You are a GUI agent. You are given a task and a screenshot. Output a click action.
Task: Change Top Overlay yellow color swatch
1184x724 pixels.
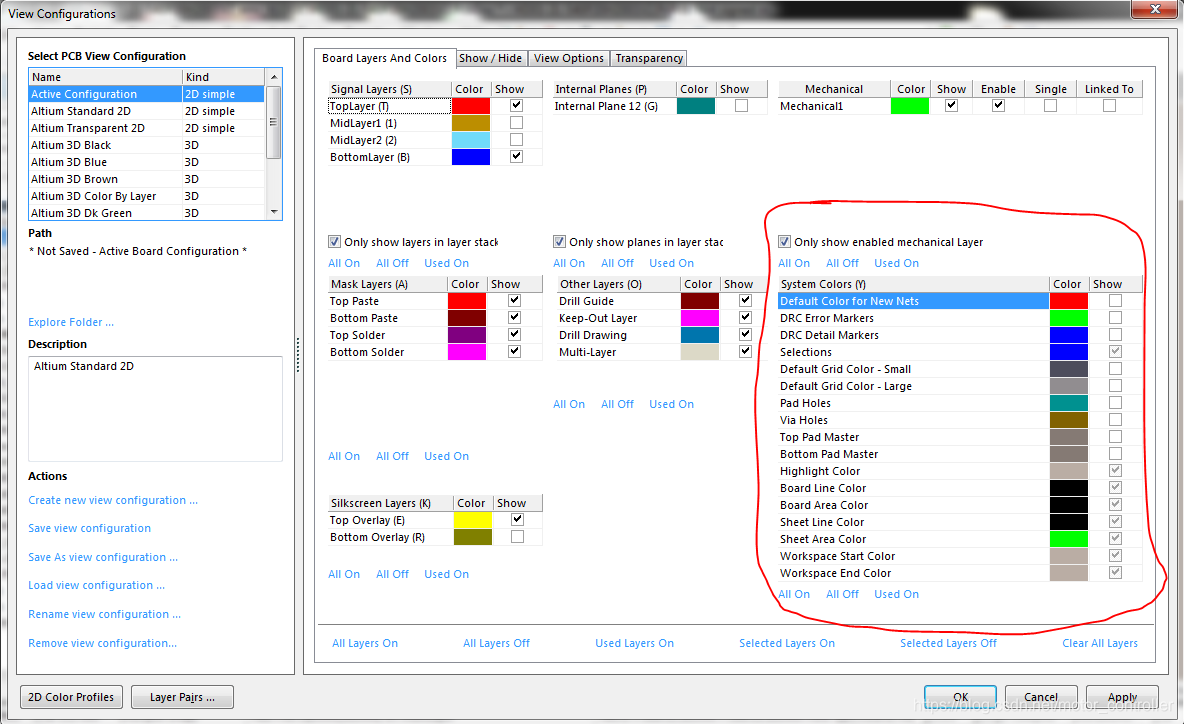pyautogui.click(x=473, y=520)
